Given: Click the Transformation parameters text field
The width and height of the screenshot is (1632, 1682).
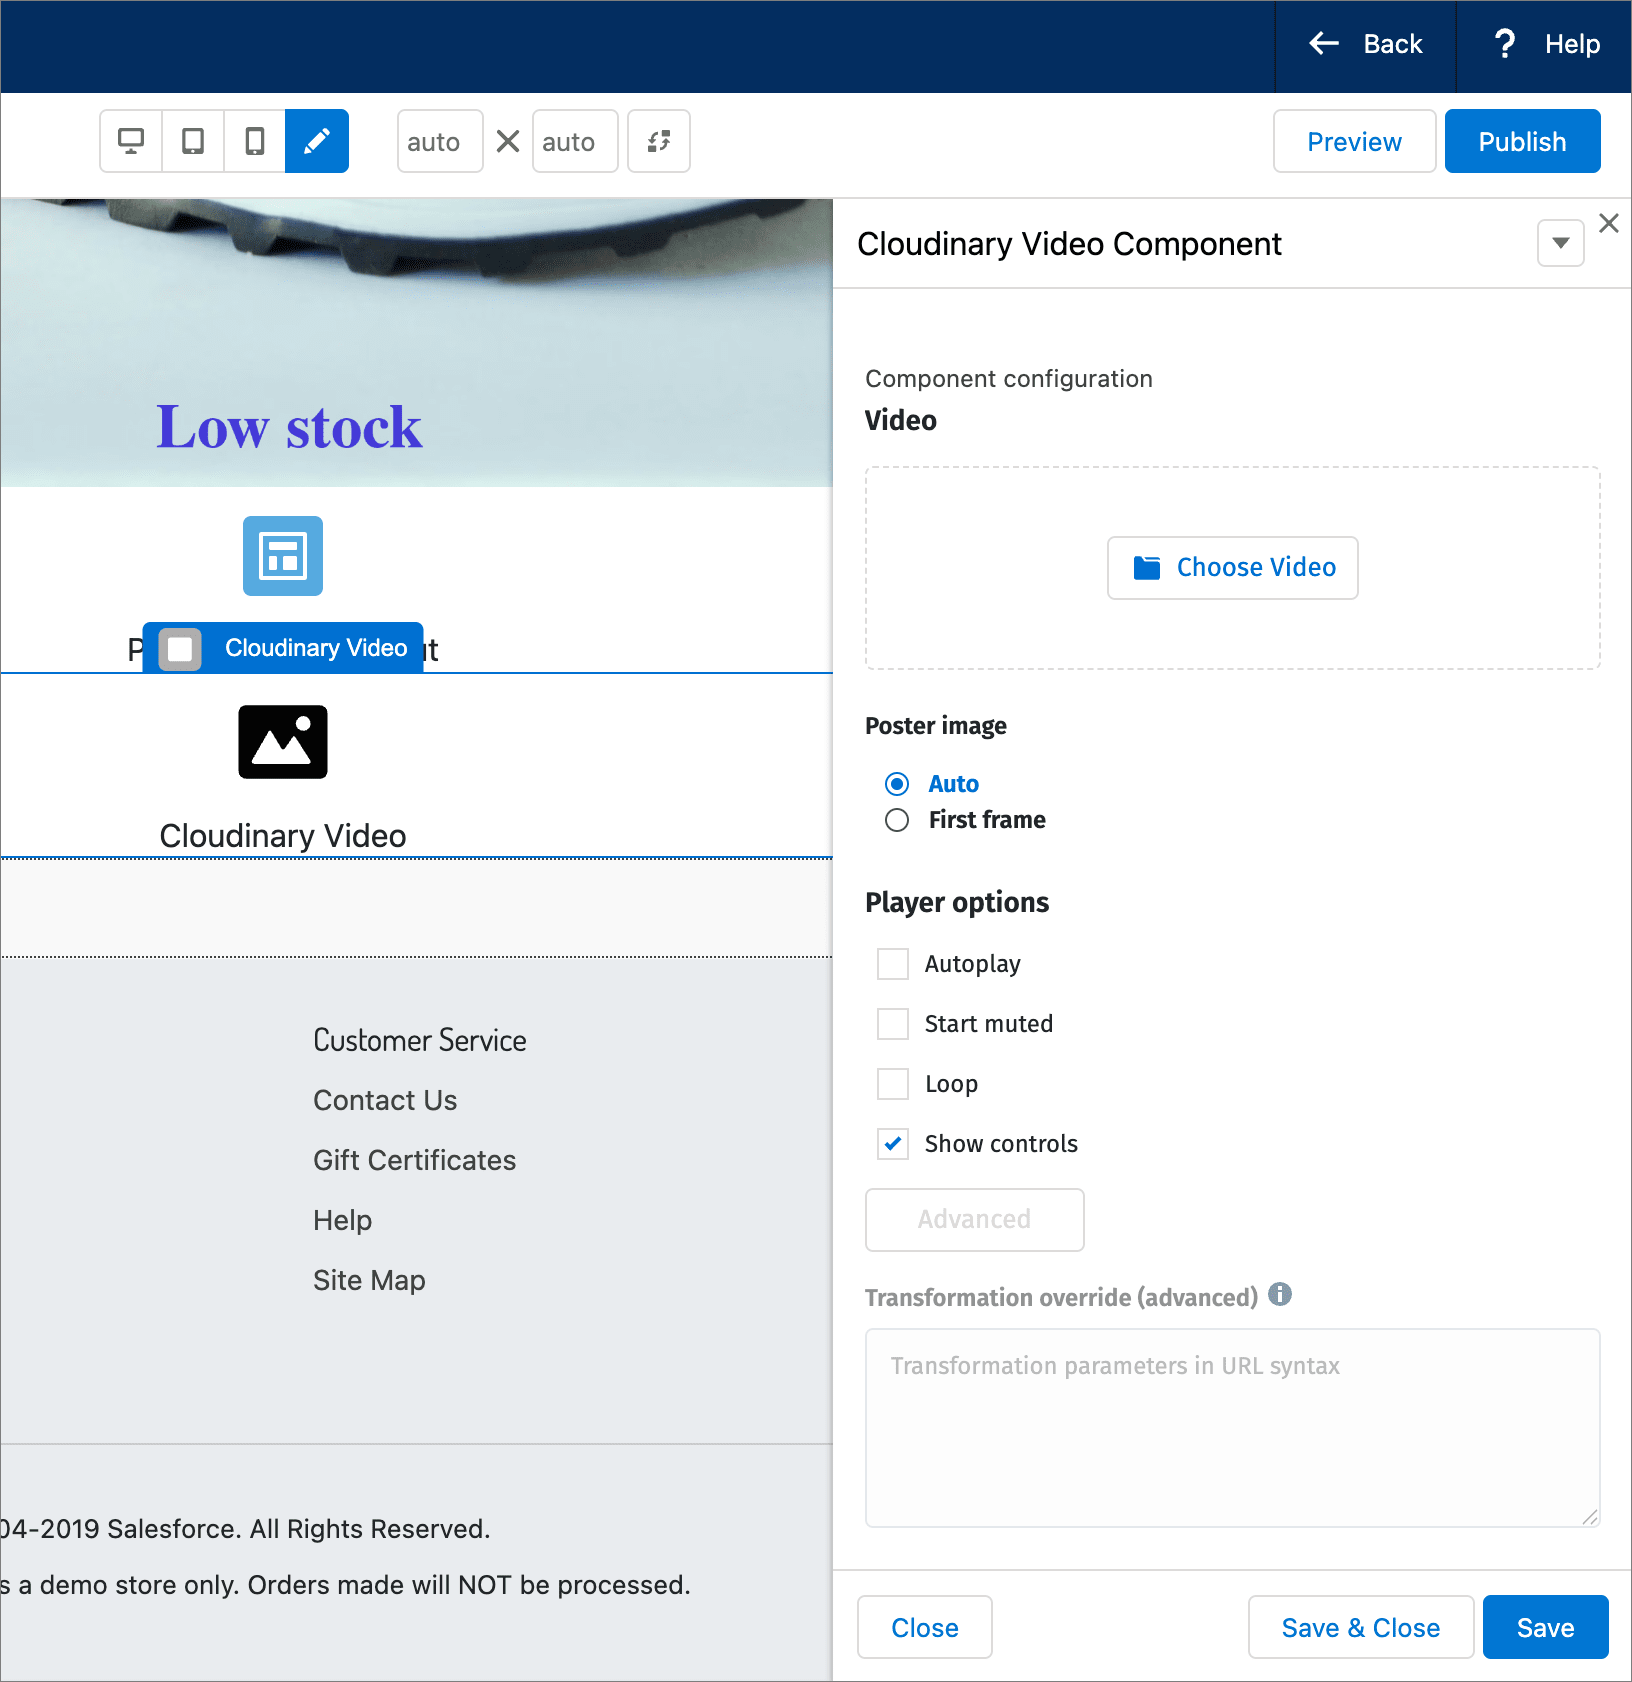Looking at the screenshot, I should click(x=1230, y=1425).
